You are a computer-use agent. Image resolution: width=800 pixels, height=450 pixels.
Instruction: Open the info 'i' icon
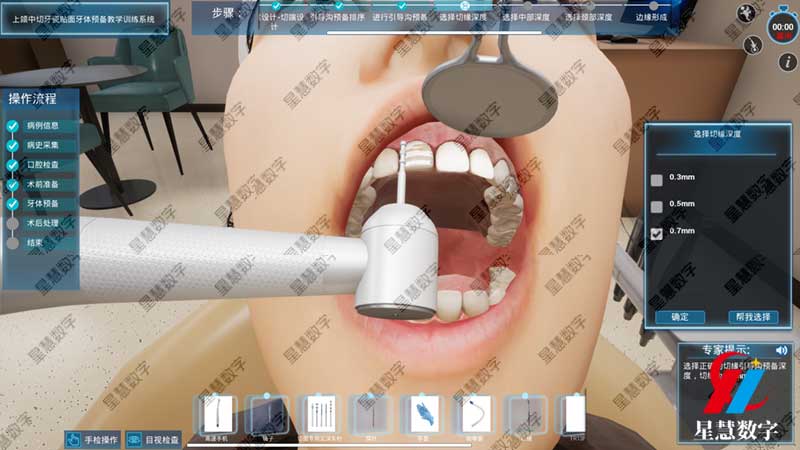[x=787, y=62]
